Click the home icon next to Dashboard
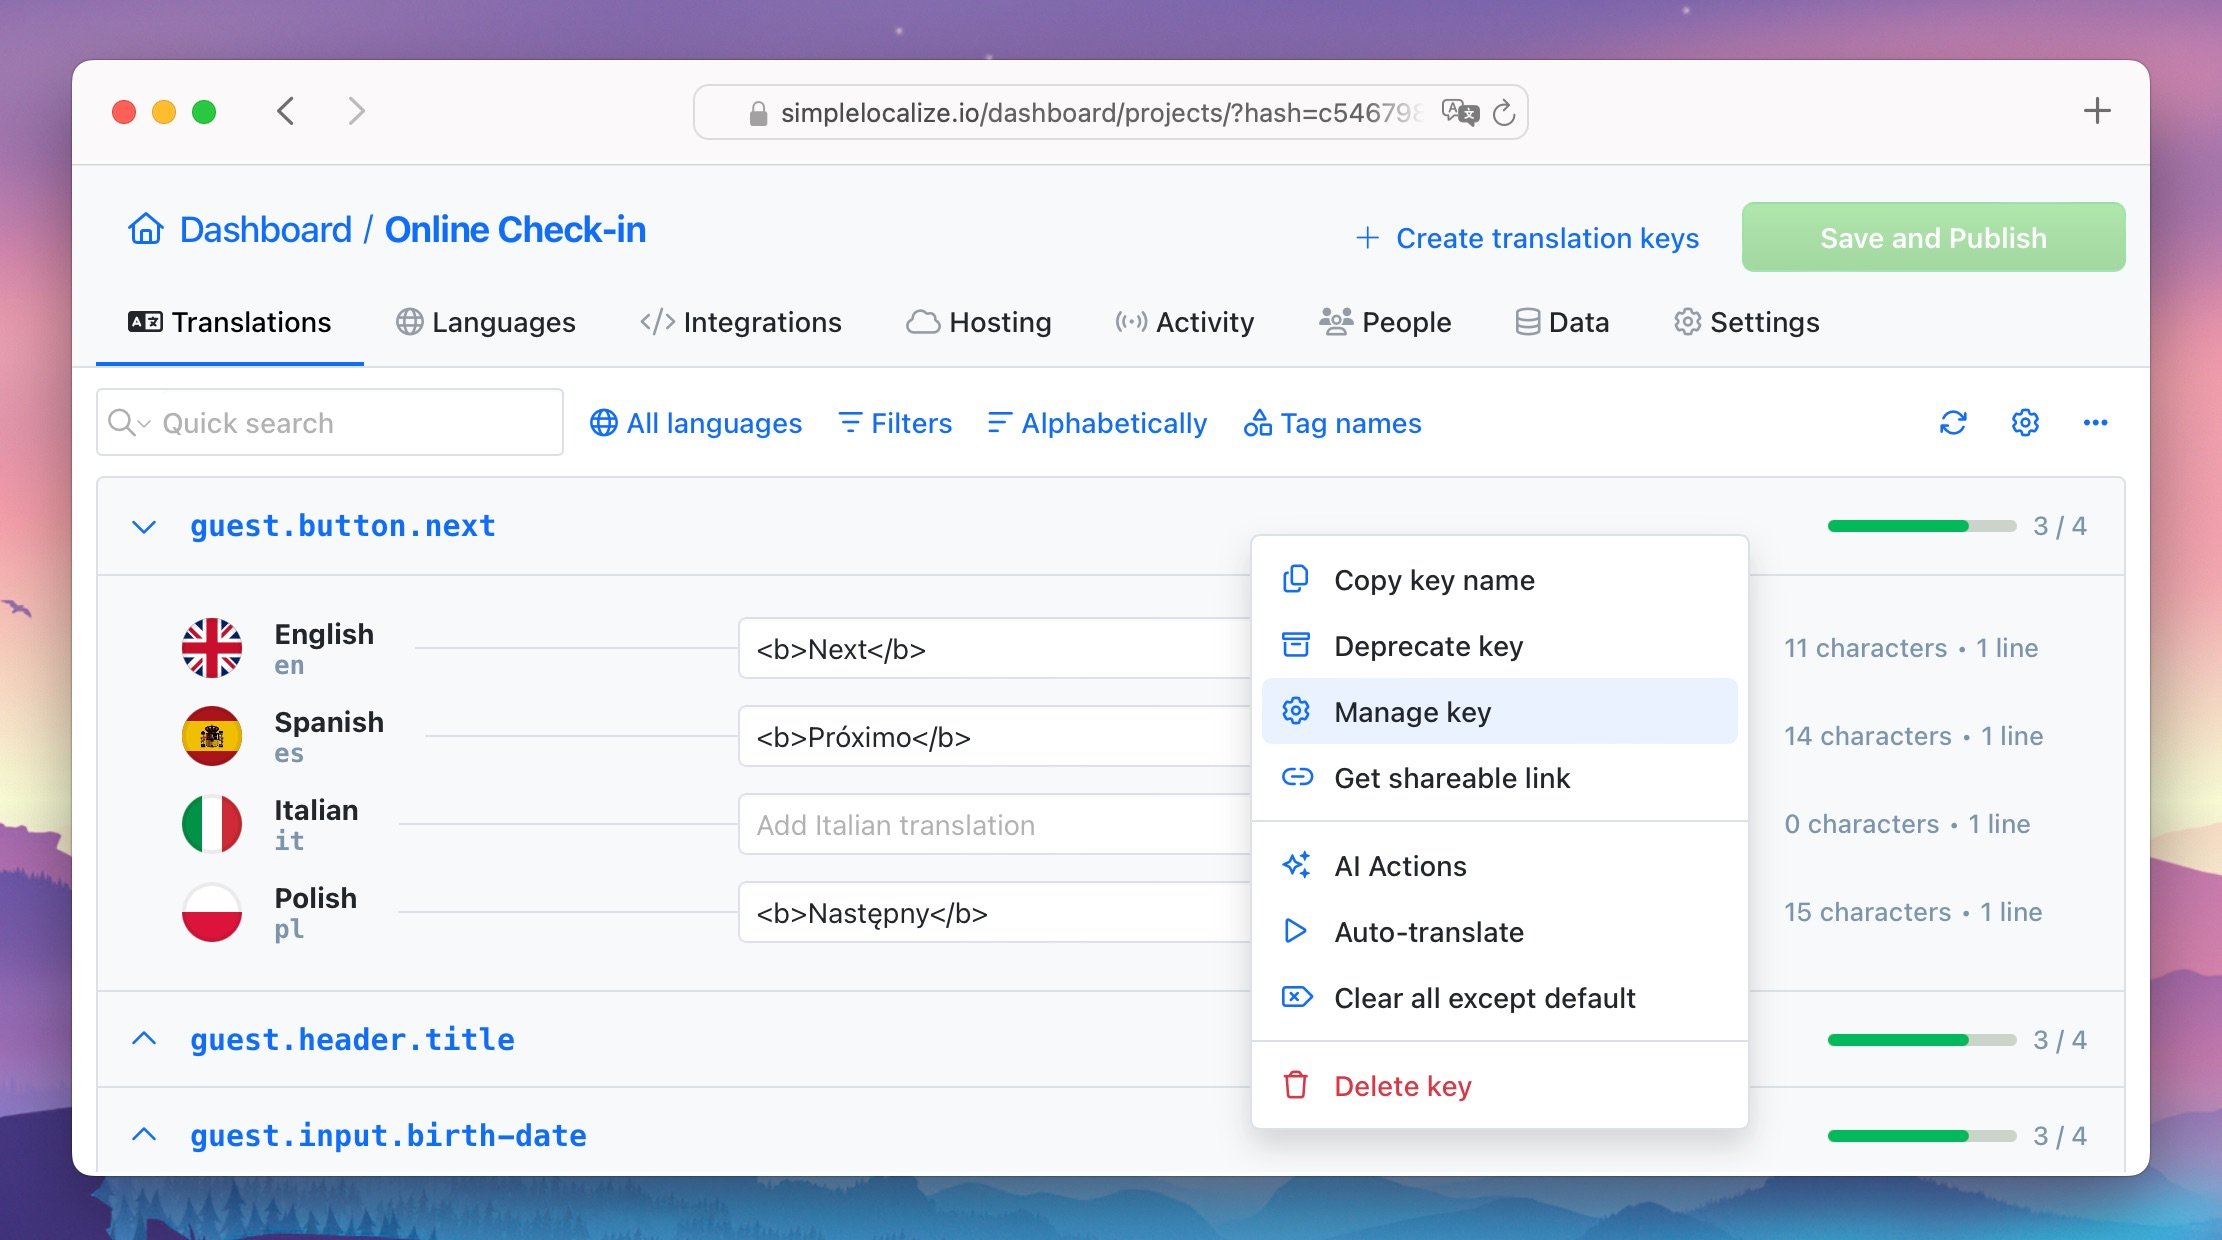 click(x=146, y=229)
